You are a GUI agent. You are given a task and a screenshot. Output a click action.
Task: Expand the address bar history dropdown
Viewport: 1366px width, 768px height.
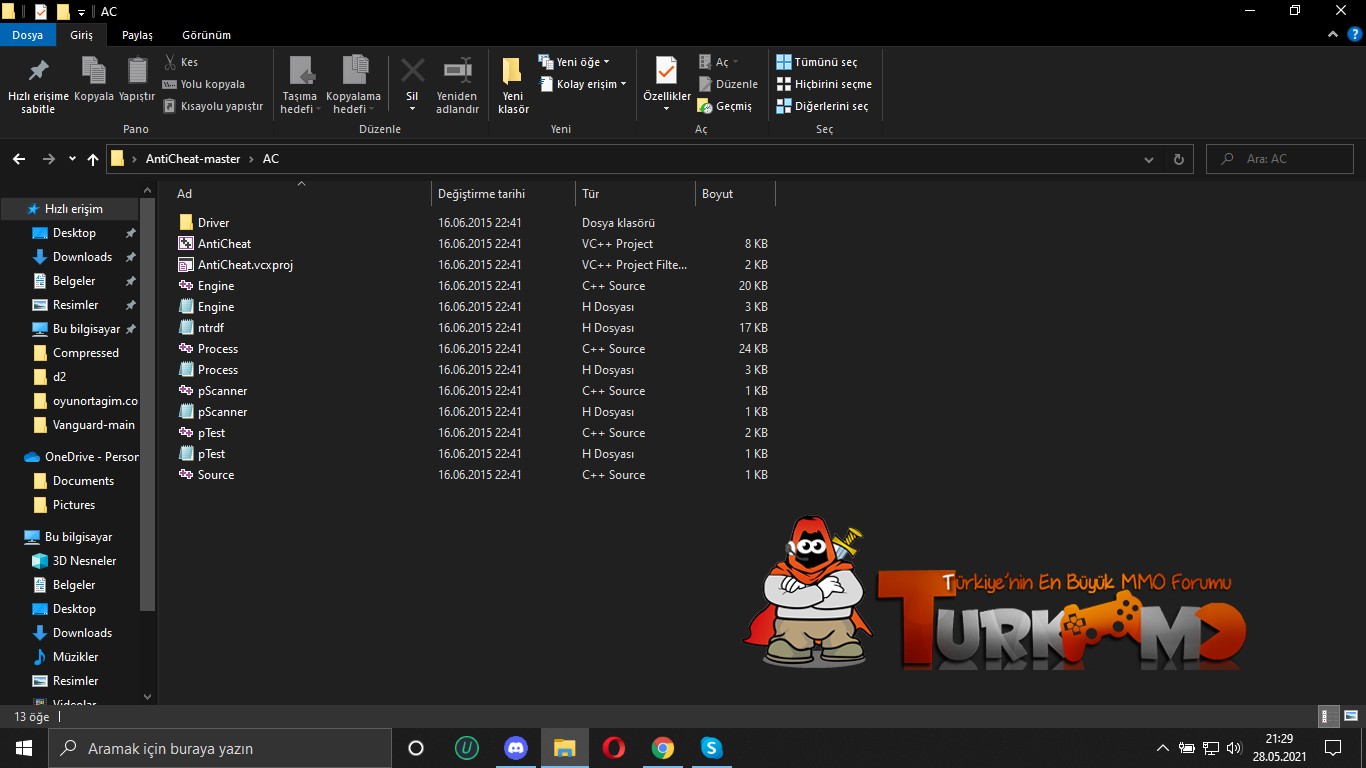click(x=1149, y=159)
